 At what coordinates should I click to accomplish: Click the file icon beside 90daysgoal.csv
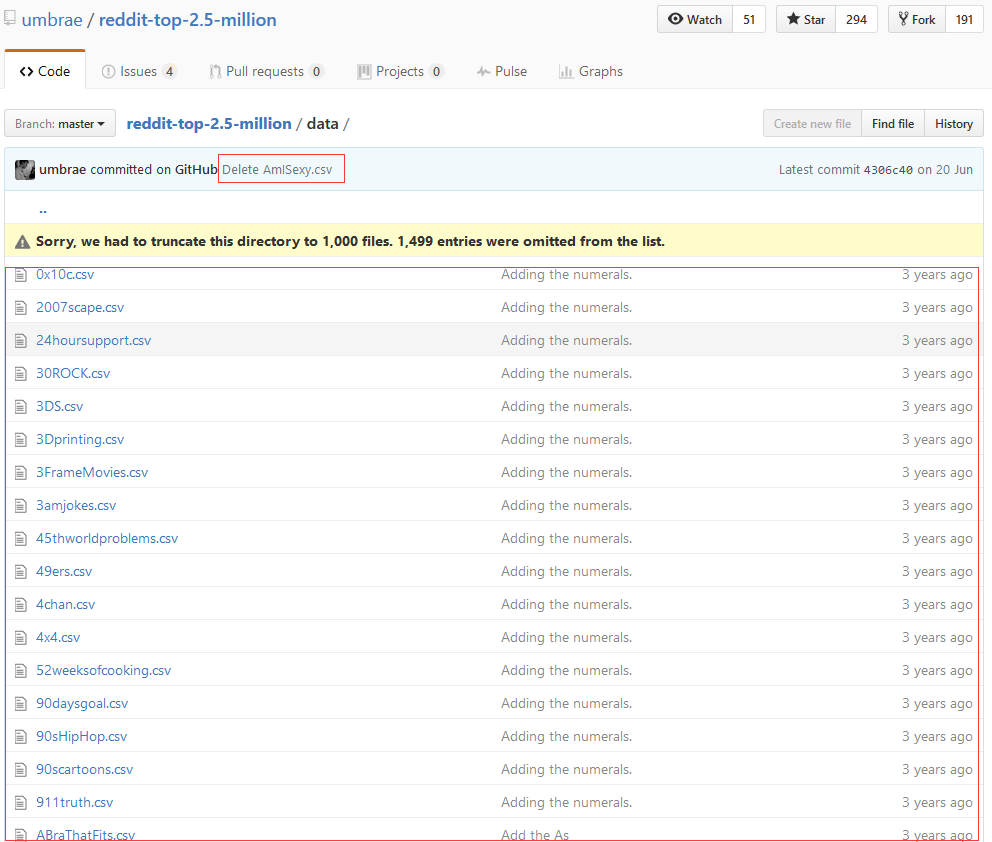[21, 703]
